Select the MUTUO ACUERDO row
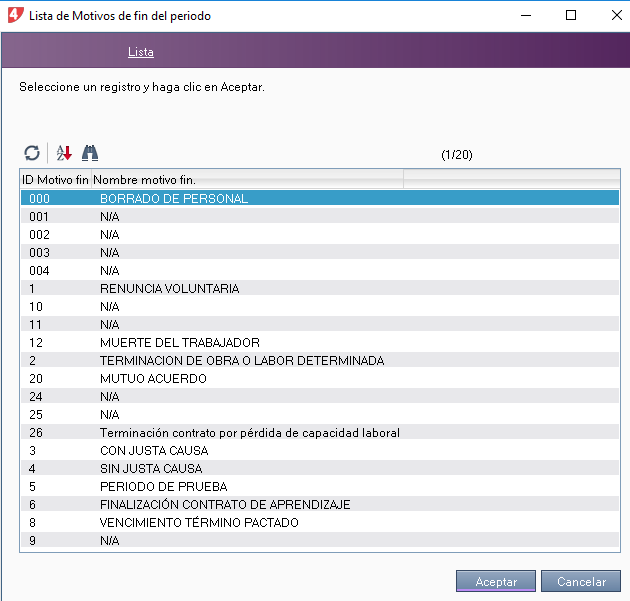 coord(153,379)
